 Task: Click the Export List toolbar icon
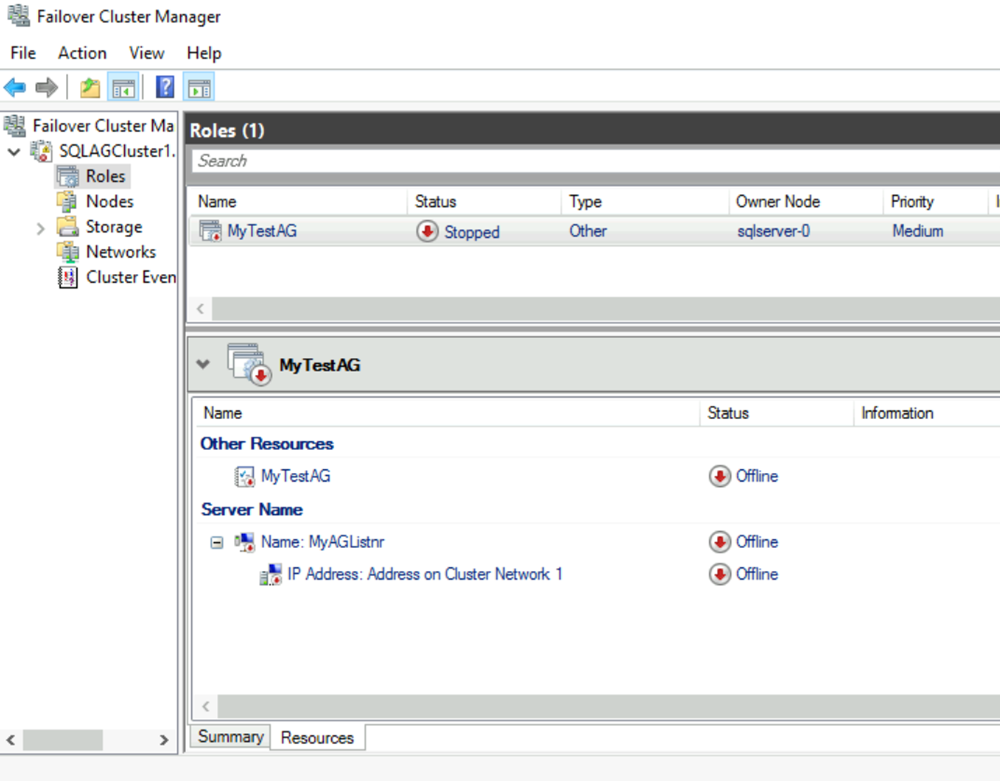click(x=88, y=87)
